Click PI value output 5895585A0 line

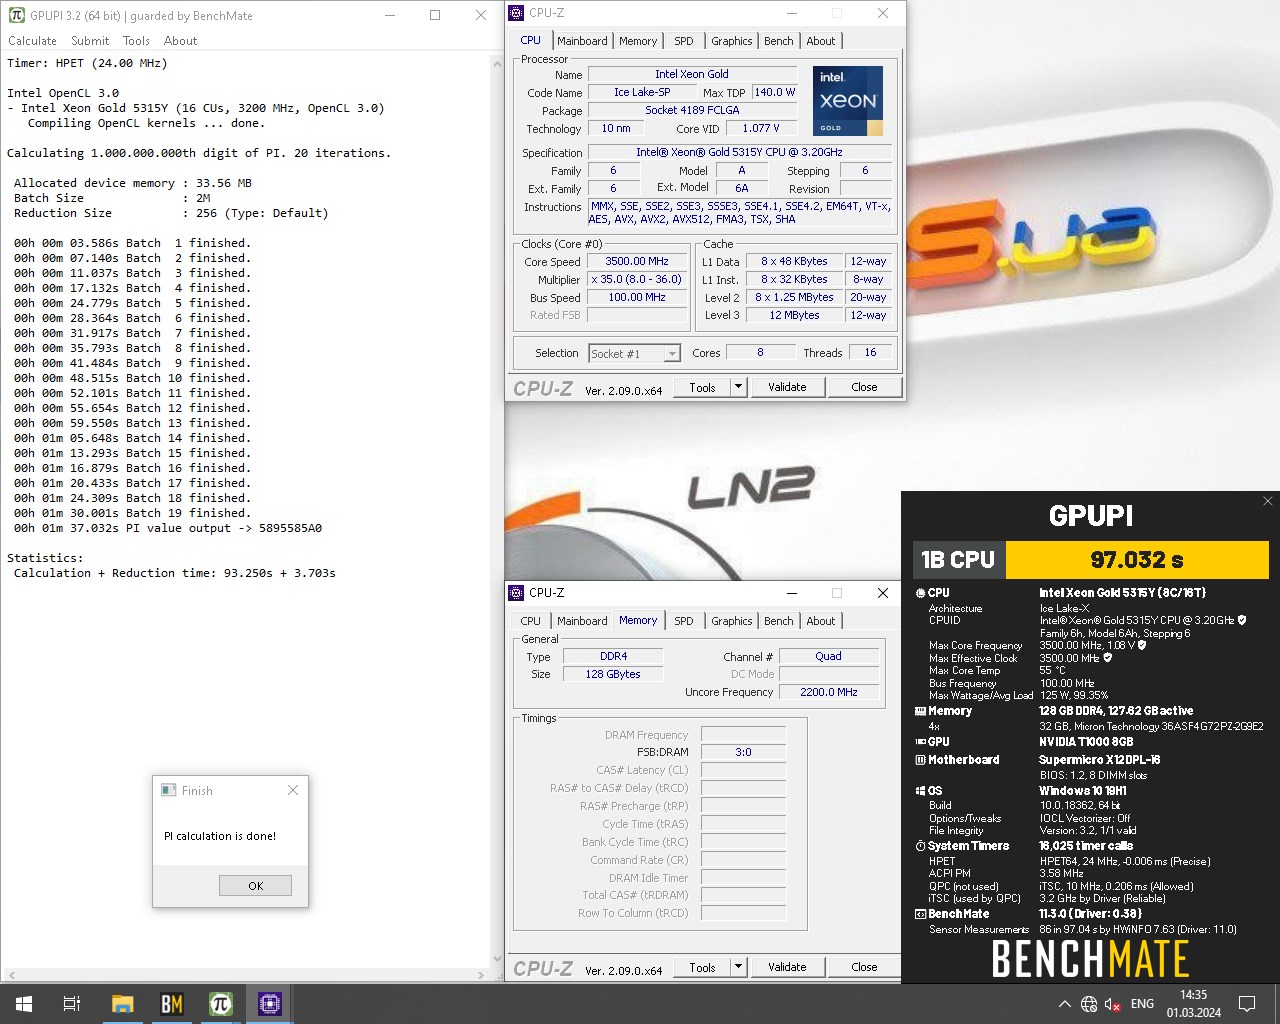click(168, 528)
